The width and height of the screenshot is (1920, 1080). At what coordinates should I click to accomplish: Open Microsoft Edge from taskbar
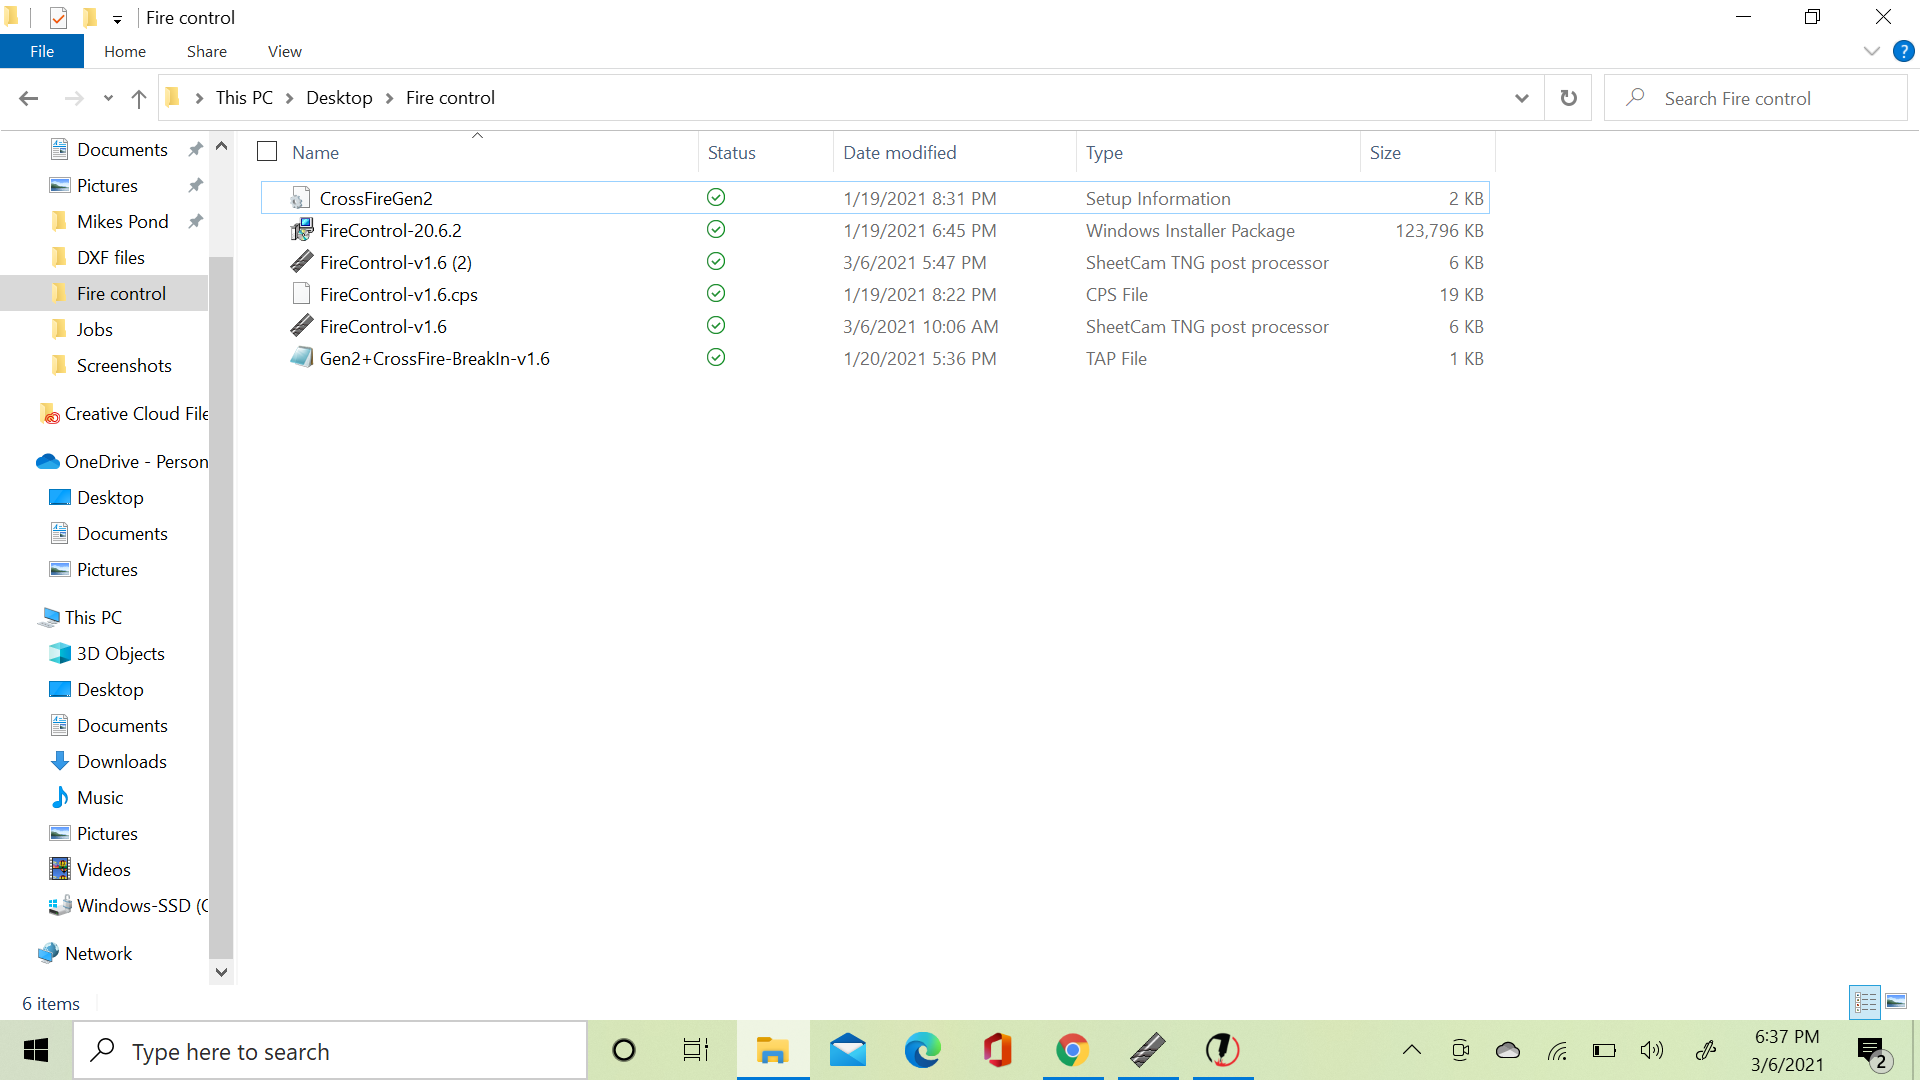(x=922, y=1050)
